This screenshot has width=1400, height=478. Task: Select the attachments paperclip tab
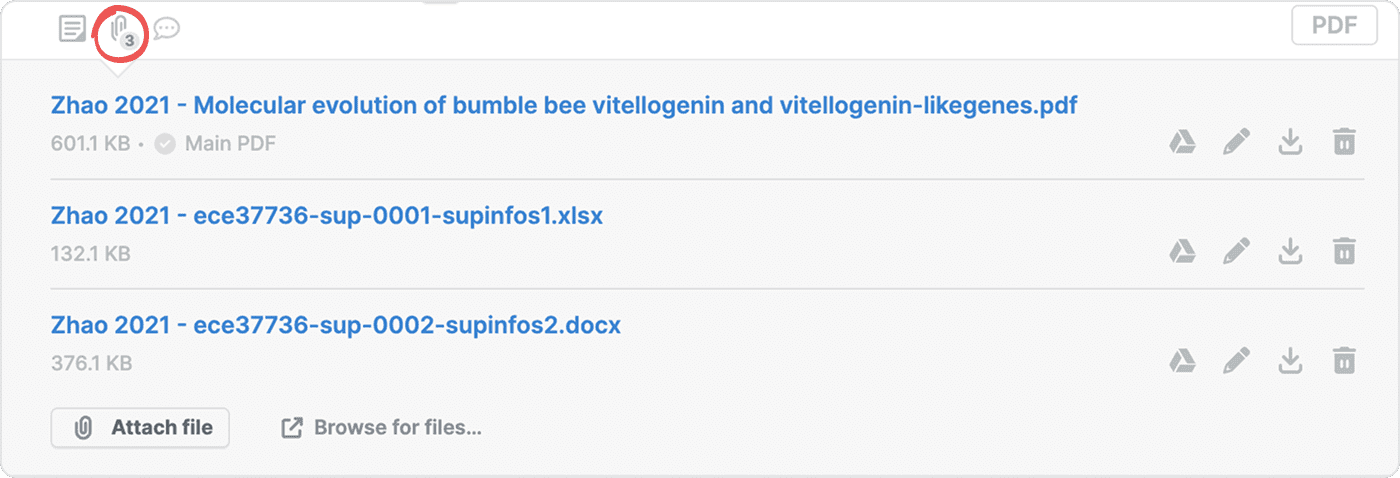pos(120,29)
